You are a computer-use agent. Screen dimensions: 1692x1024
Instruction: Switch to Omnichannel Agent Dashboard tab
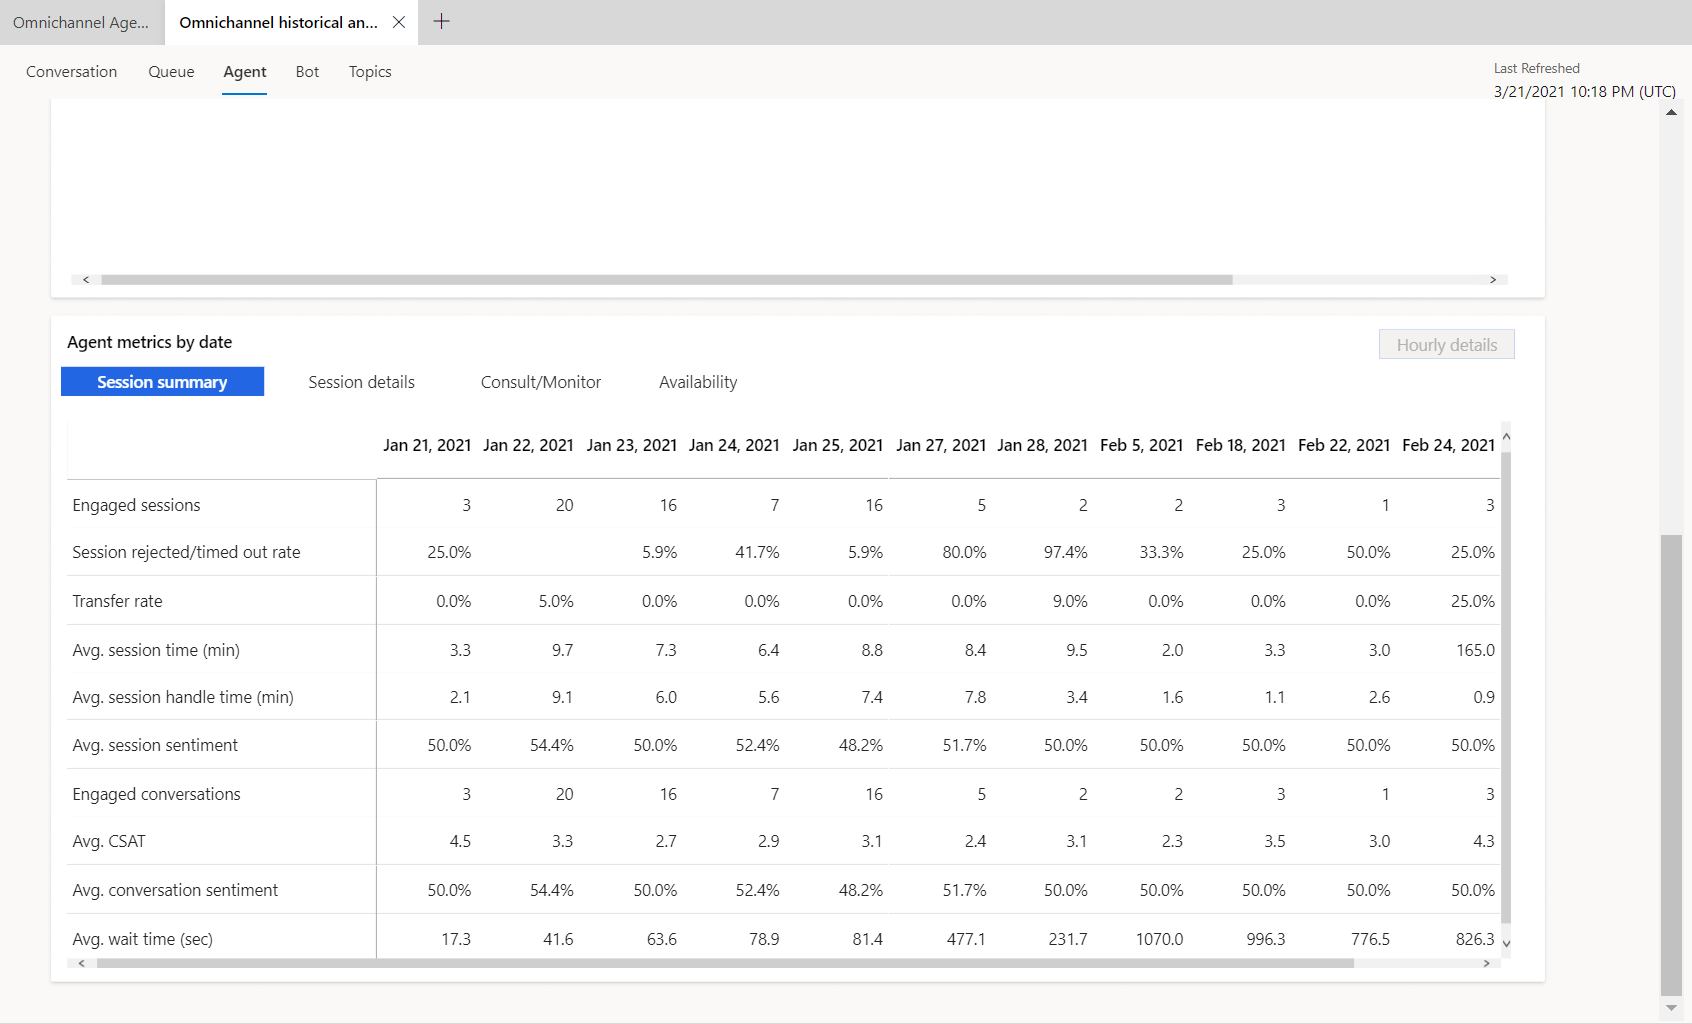pyautogui.click(x=81, y=22)
